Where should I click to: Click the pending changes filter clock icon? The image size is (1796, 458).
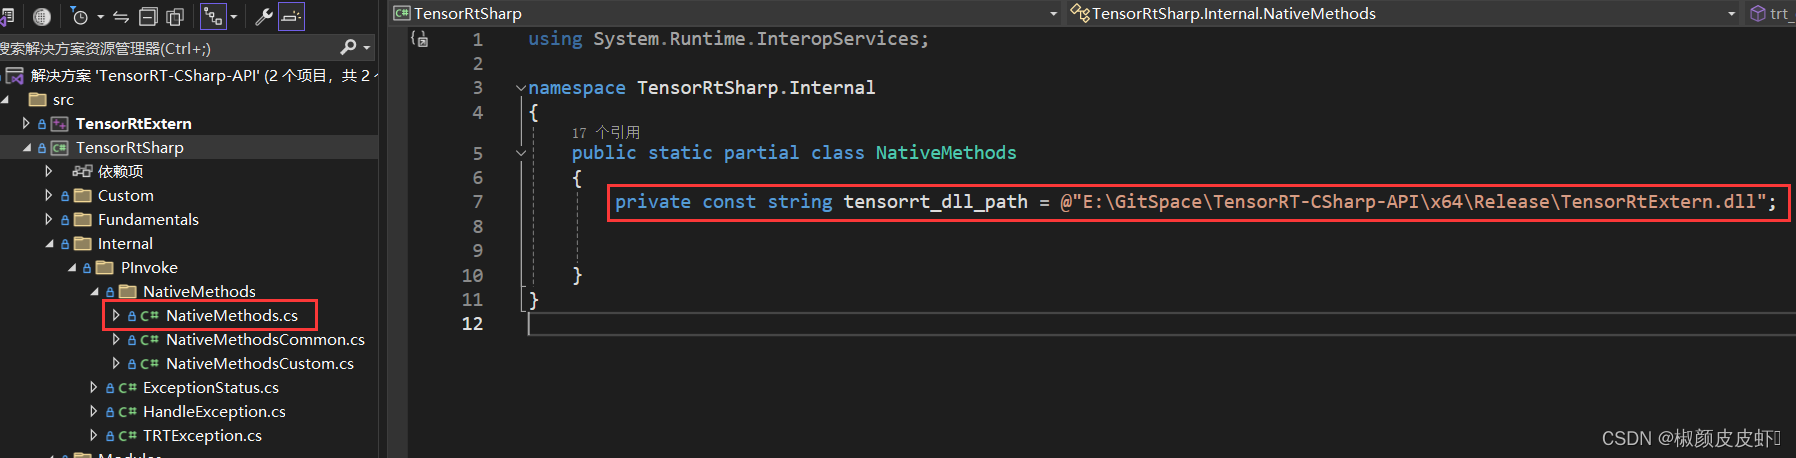80,16
